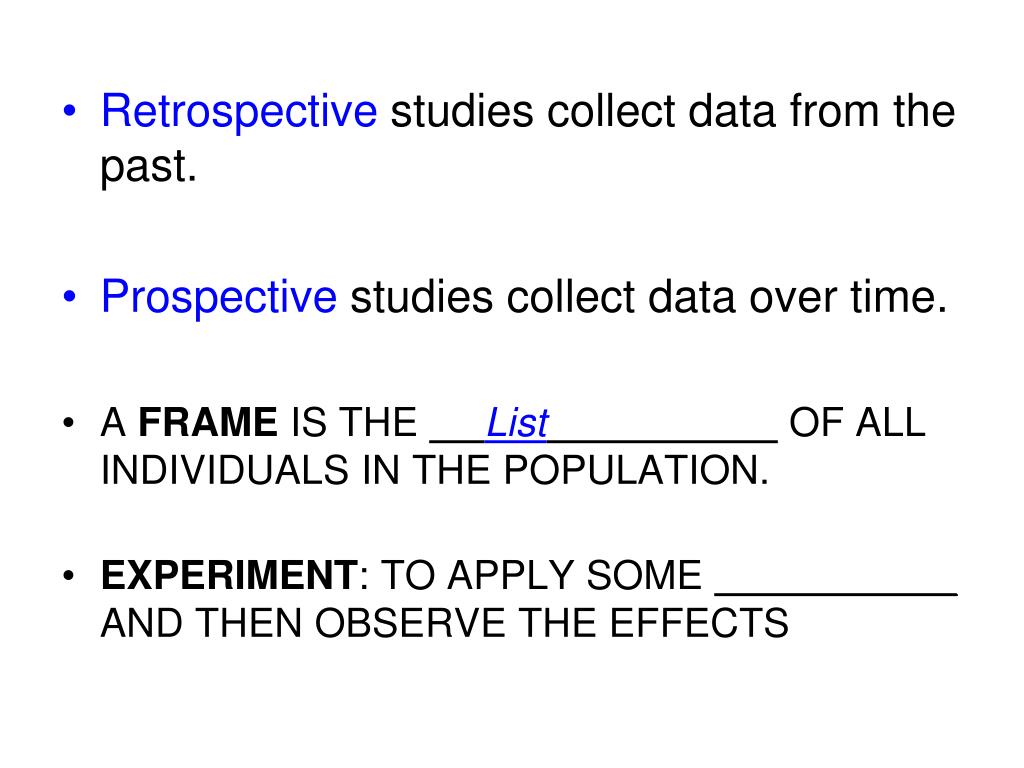Click the bullet before A FRAME
The image size is (1024, 768).
(x=69, y=426)
